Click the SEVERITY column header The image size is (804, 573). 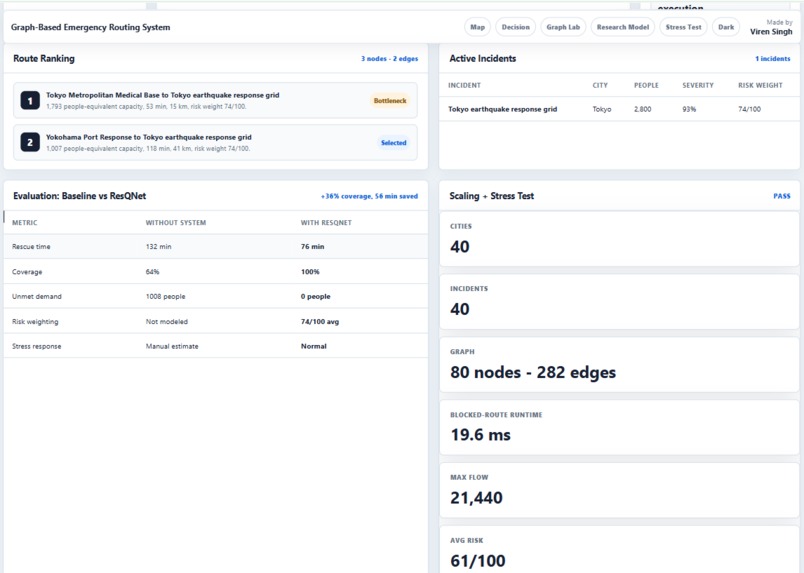tap(697, 85)
